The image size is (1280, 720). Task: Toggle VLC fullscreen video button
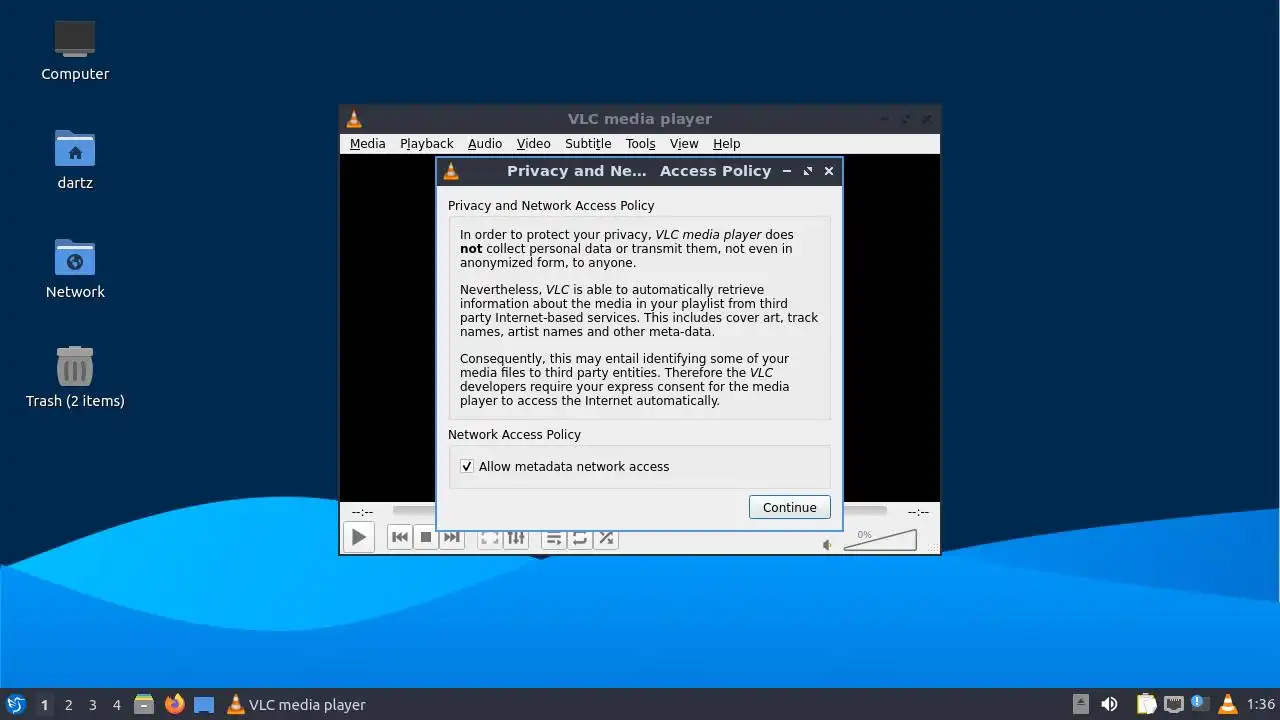(490, 538)
